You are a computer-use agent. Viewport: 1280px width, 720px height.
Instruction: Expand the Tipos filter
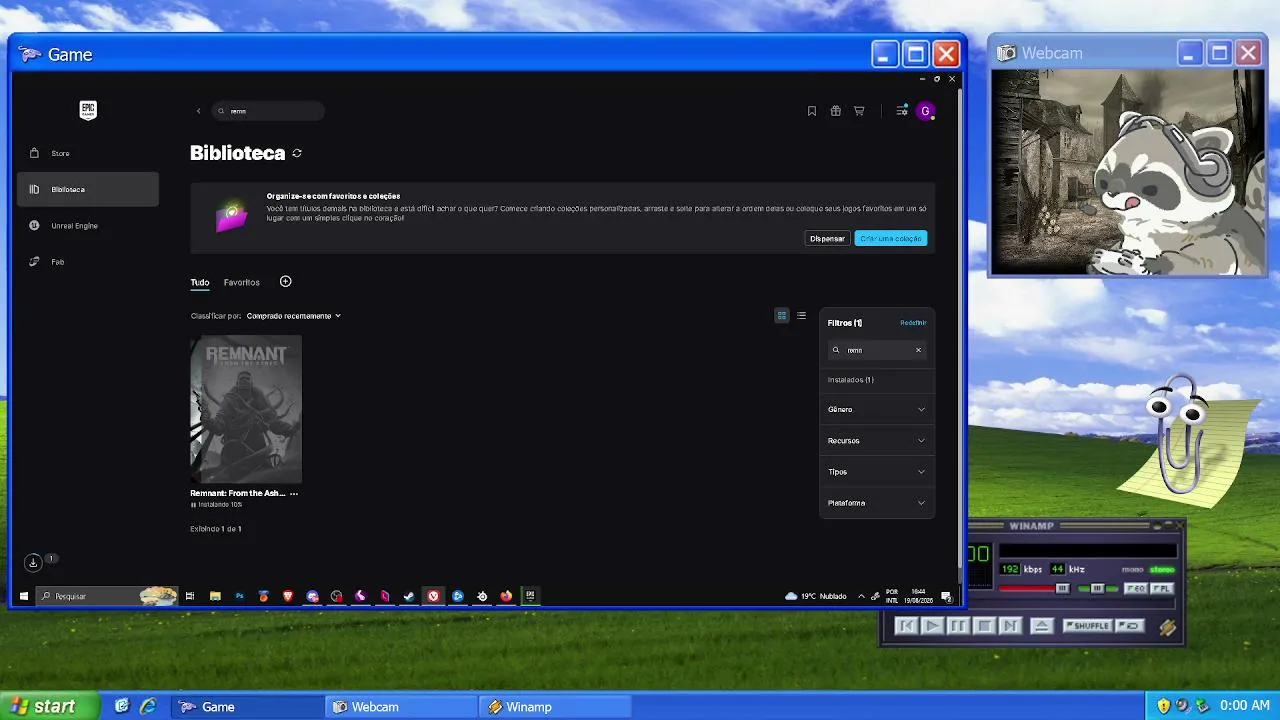[x=877, y=471]
